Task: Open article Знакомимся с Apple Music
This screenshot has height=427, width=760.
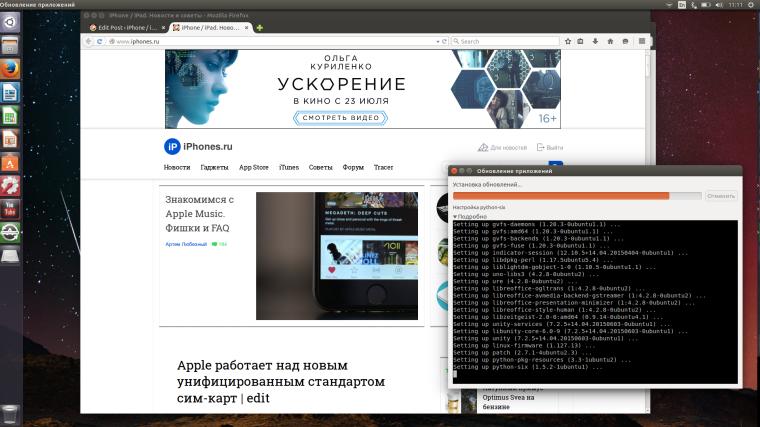Action: pyautogui.click(x=199, y=214)
